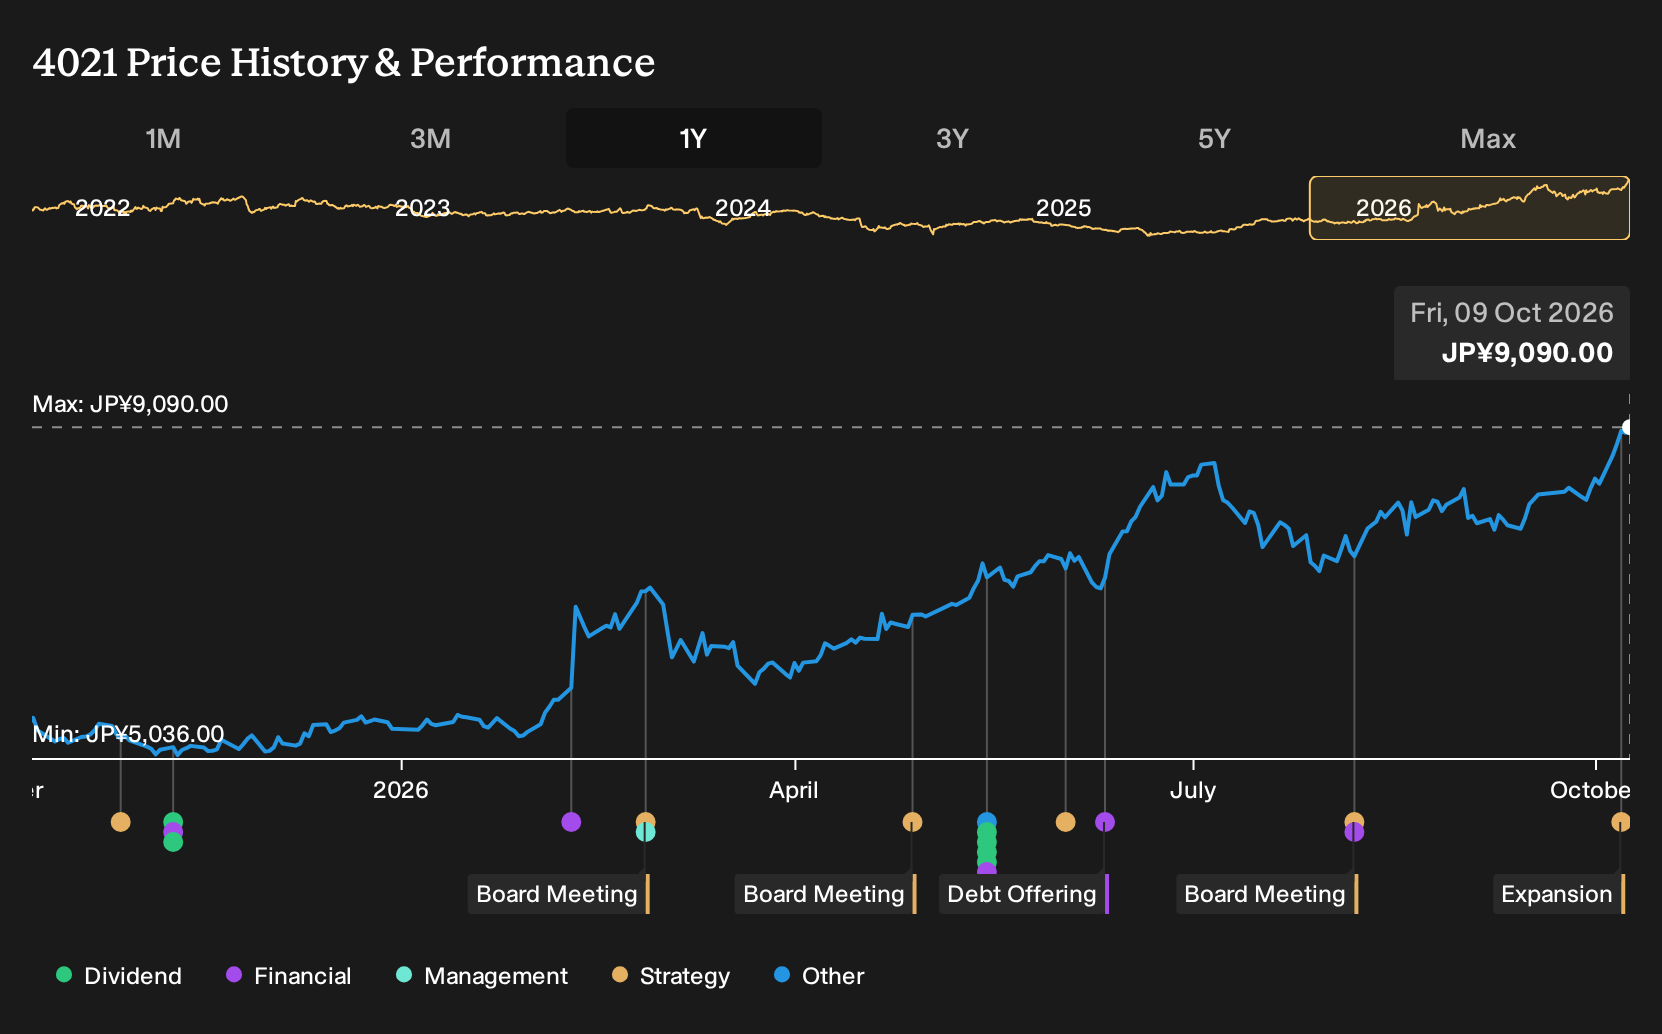Show the 5Y price history
The image size is (1662, 1034).
point(1214,138)
